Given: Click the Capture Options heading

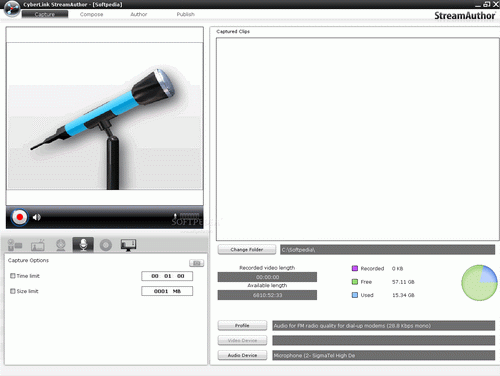Looking at the screenshot, I should click(28, 260).
